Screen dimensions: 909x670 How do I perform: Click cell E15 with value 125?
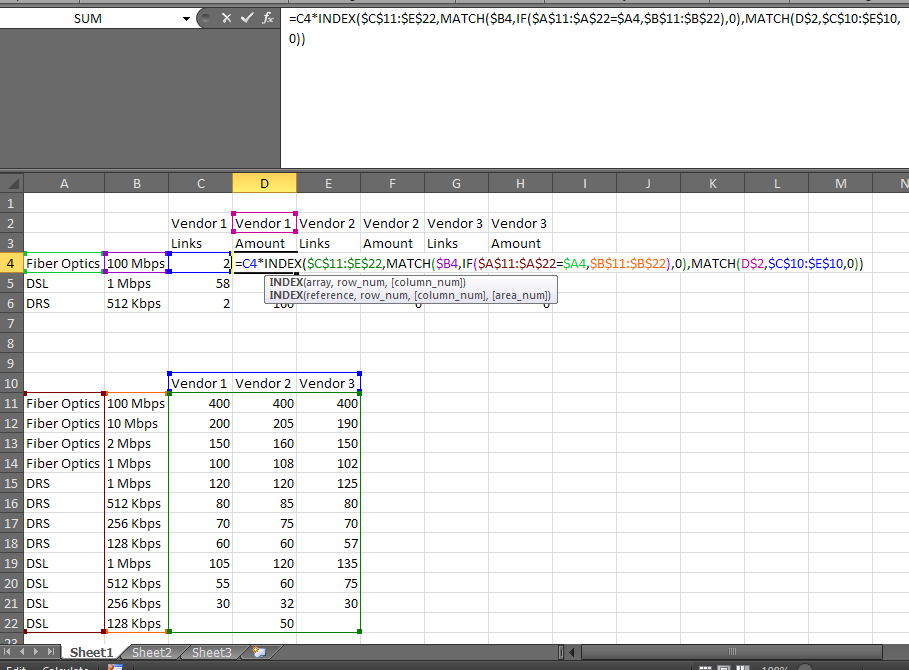[328, 483]
